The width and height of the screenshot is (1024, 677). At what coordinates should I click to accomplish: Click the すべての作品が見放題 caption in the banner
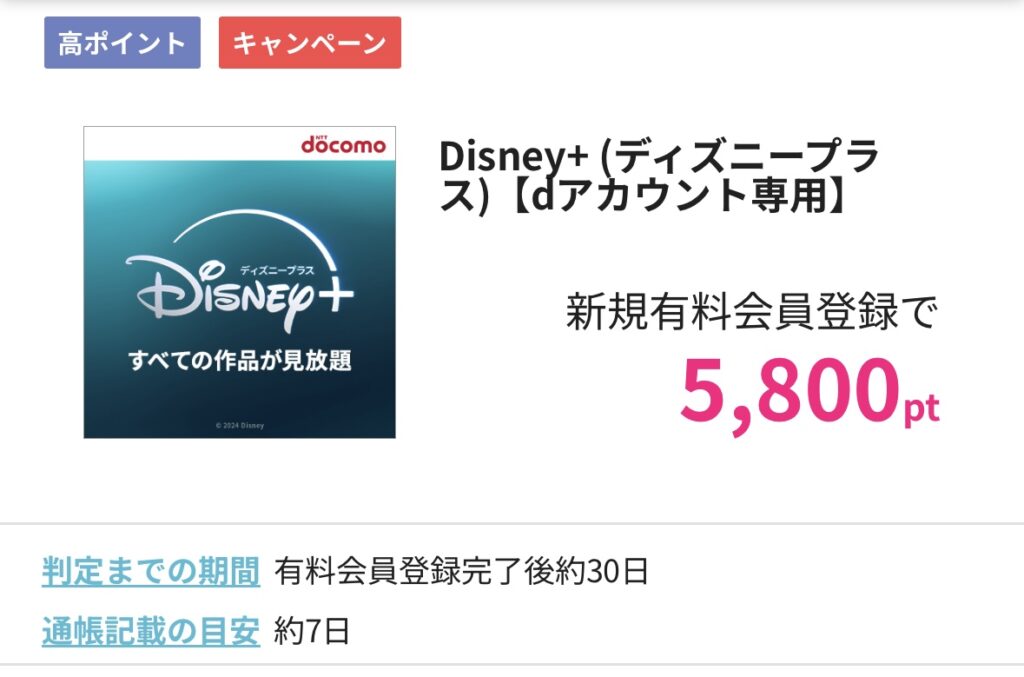(240, 360)
